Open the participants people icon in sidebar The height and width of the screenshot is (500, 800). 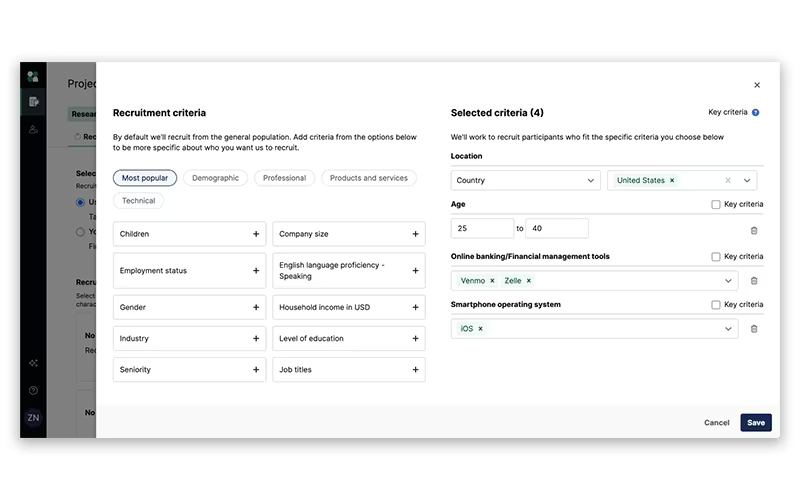point(33,130)
